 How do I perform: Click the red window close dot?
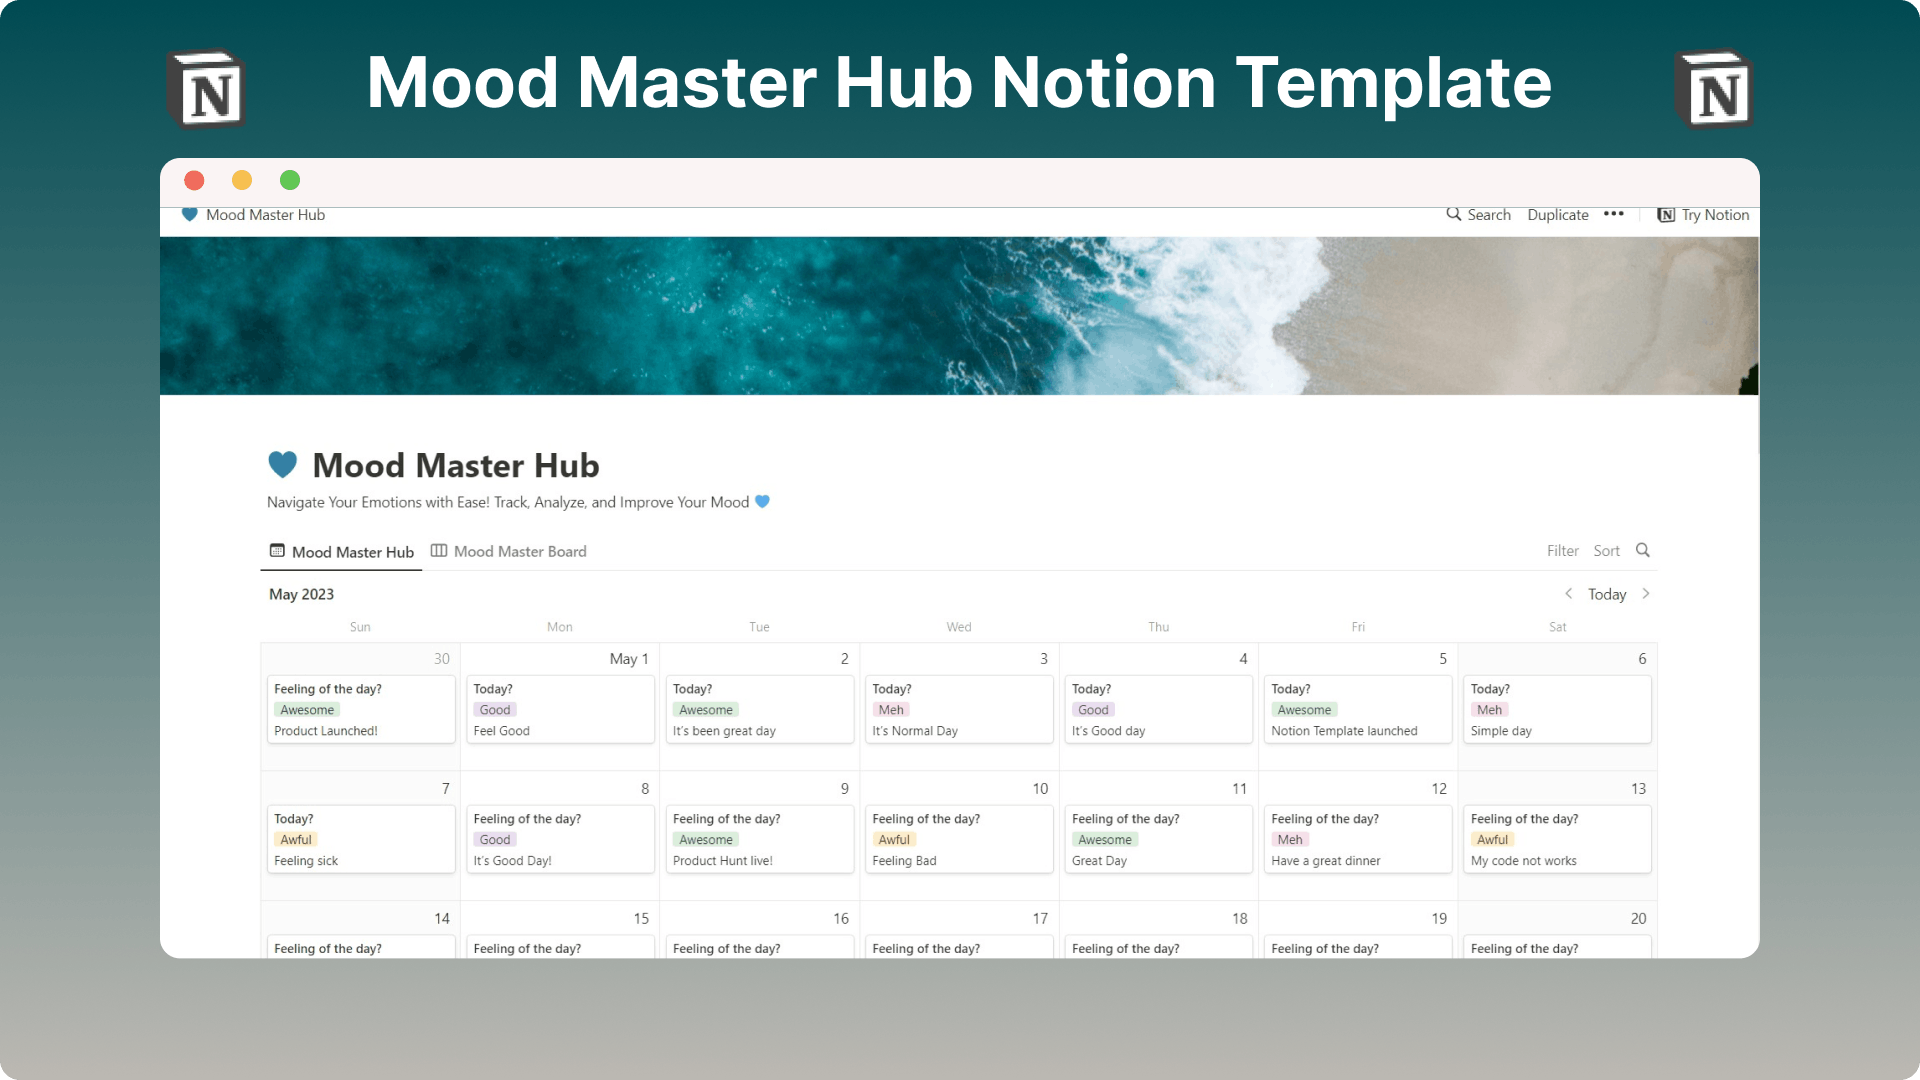tap(194, 180)
